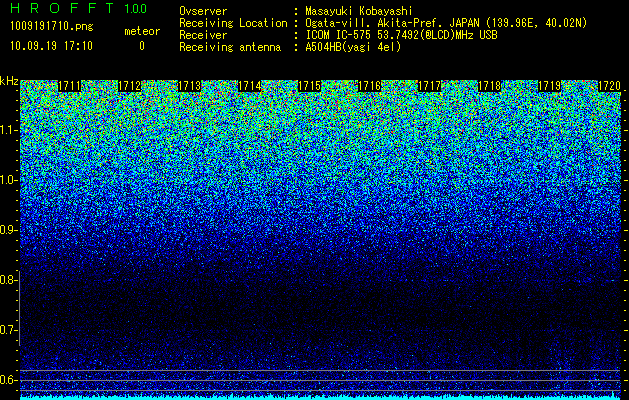629x400 pixels.
Task: Click the kHz axis unit label
Action: [x=9, y=81]
